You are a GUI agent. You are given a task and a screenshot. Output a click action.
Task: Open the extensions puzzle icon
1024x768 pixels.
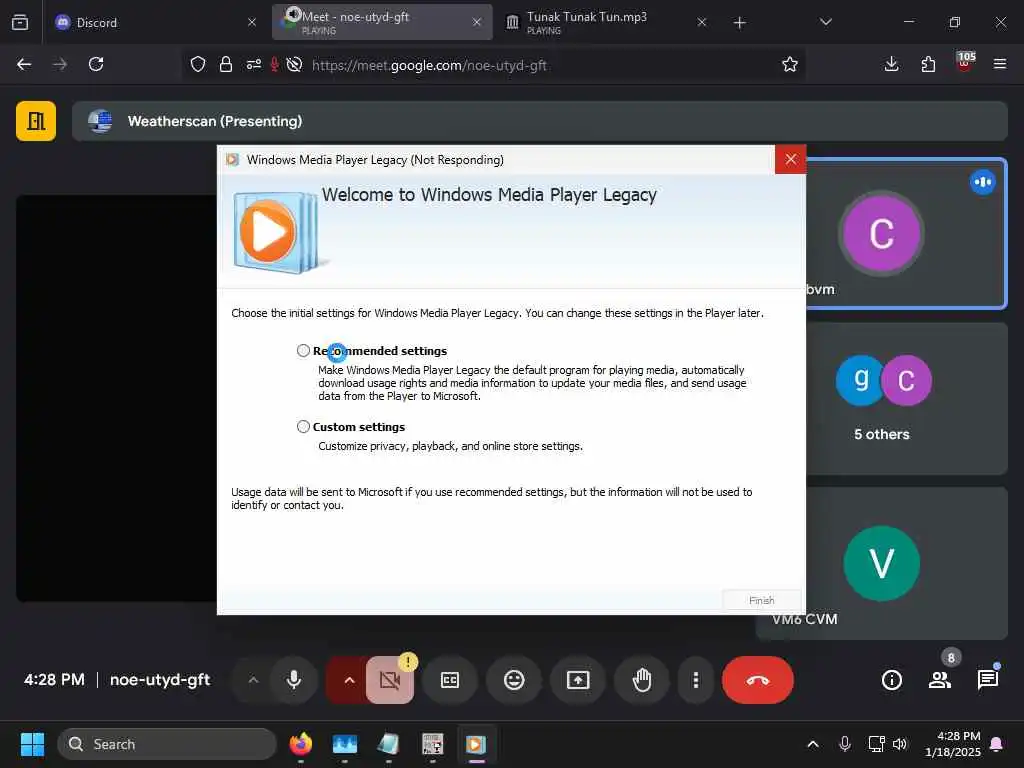(x=928, y=64)
